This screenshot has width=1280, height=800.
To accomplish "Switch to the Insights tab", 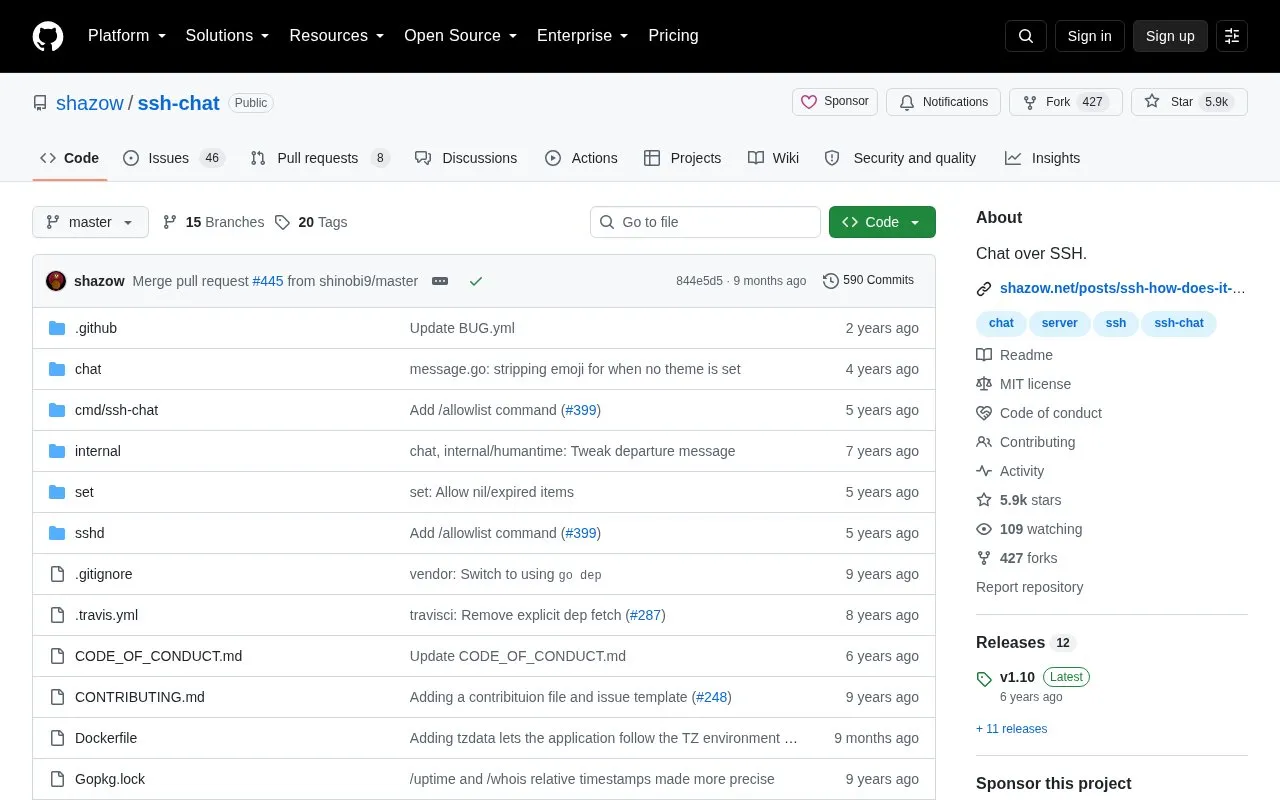I will [x=1042, y=158].
